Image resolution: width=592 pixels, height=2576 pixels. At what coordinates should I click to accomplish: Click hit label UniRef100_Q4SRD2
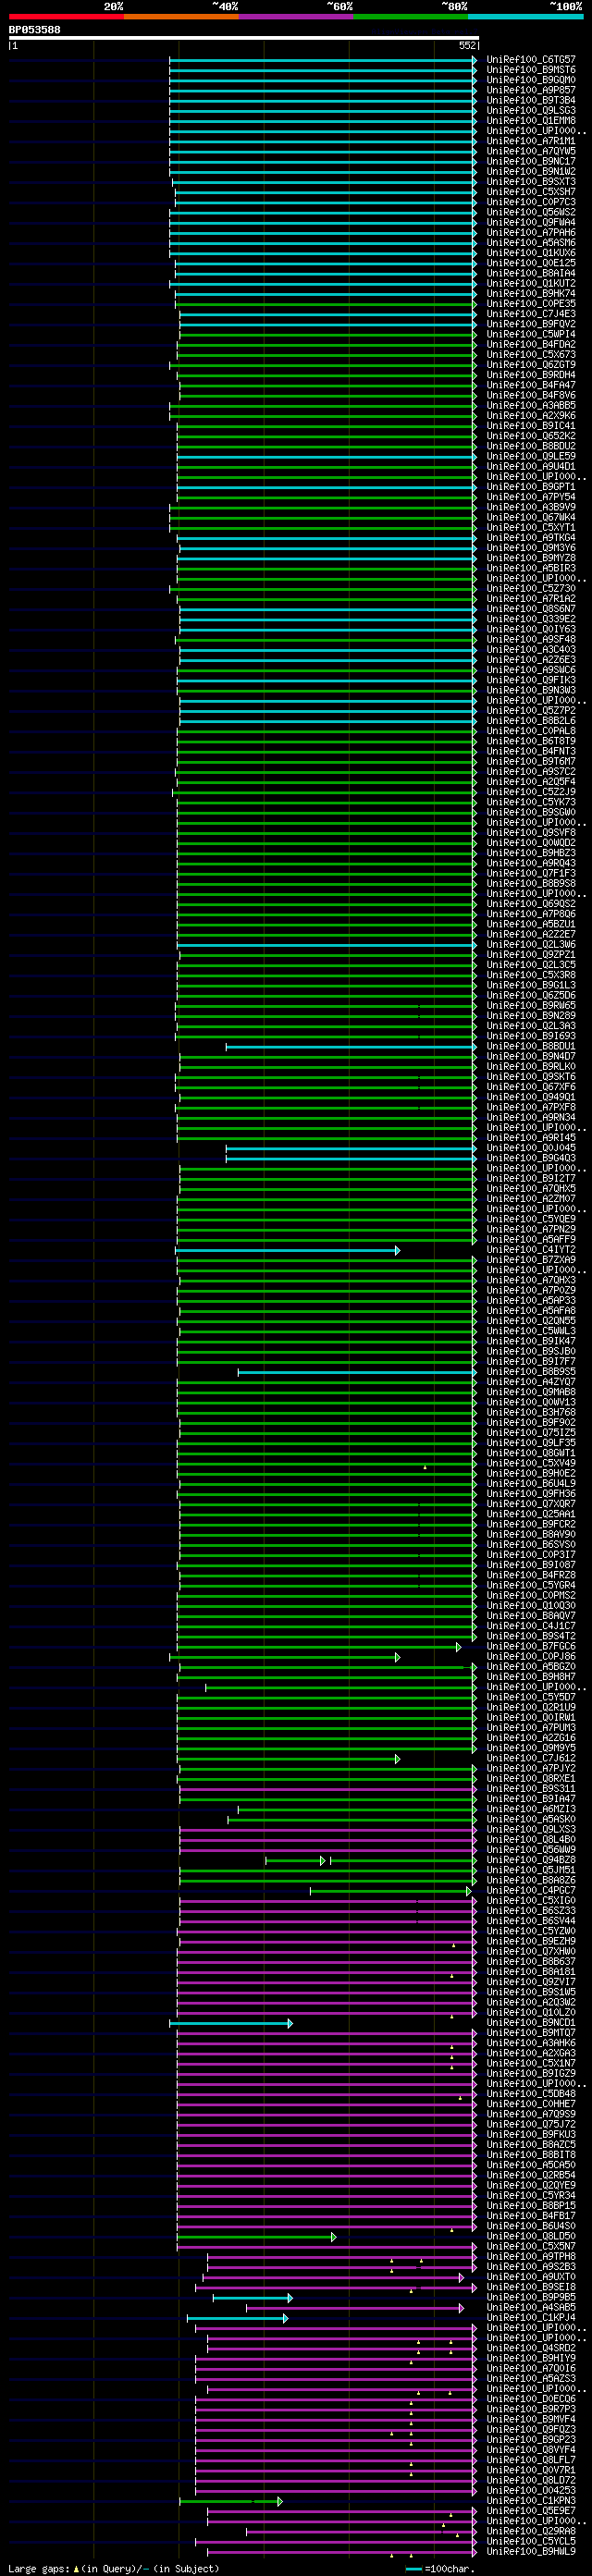pos(531,2348)
